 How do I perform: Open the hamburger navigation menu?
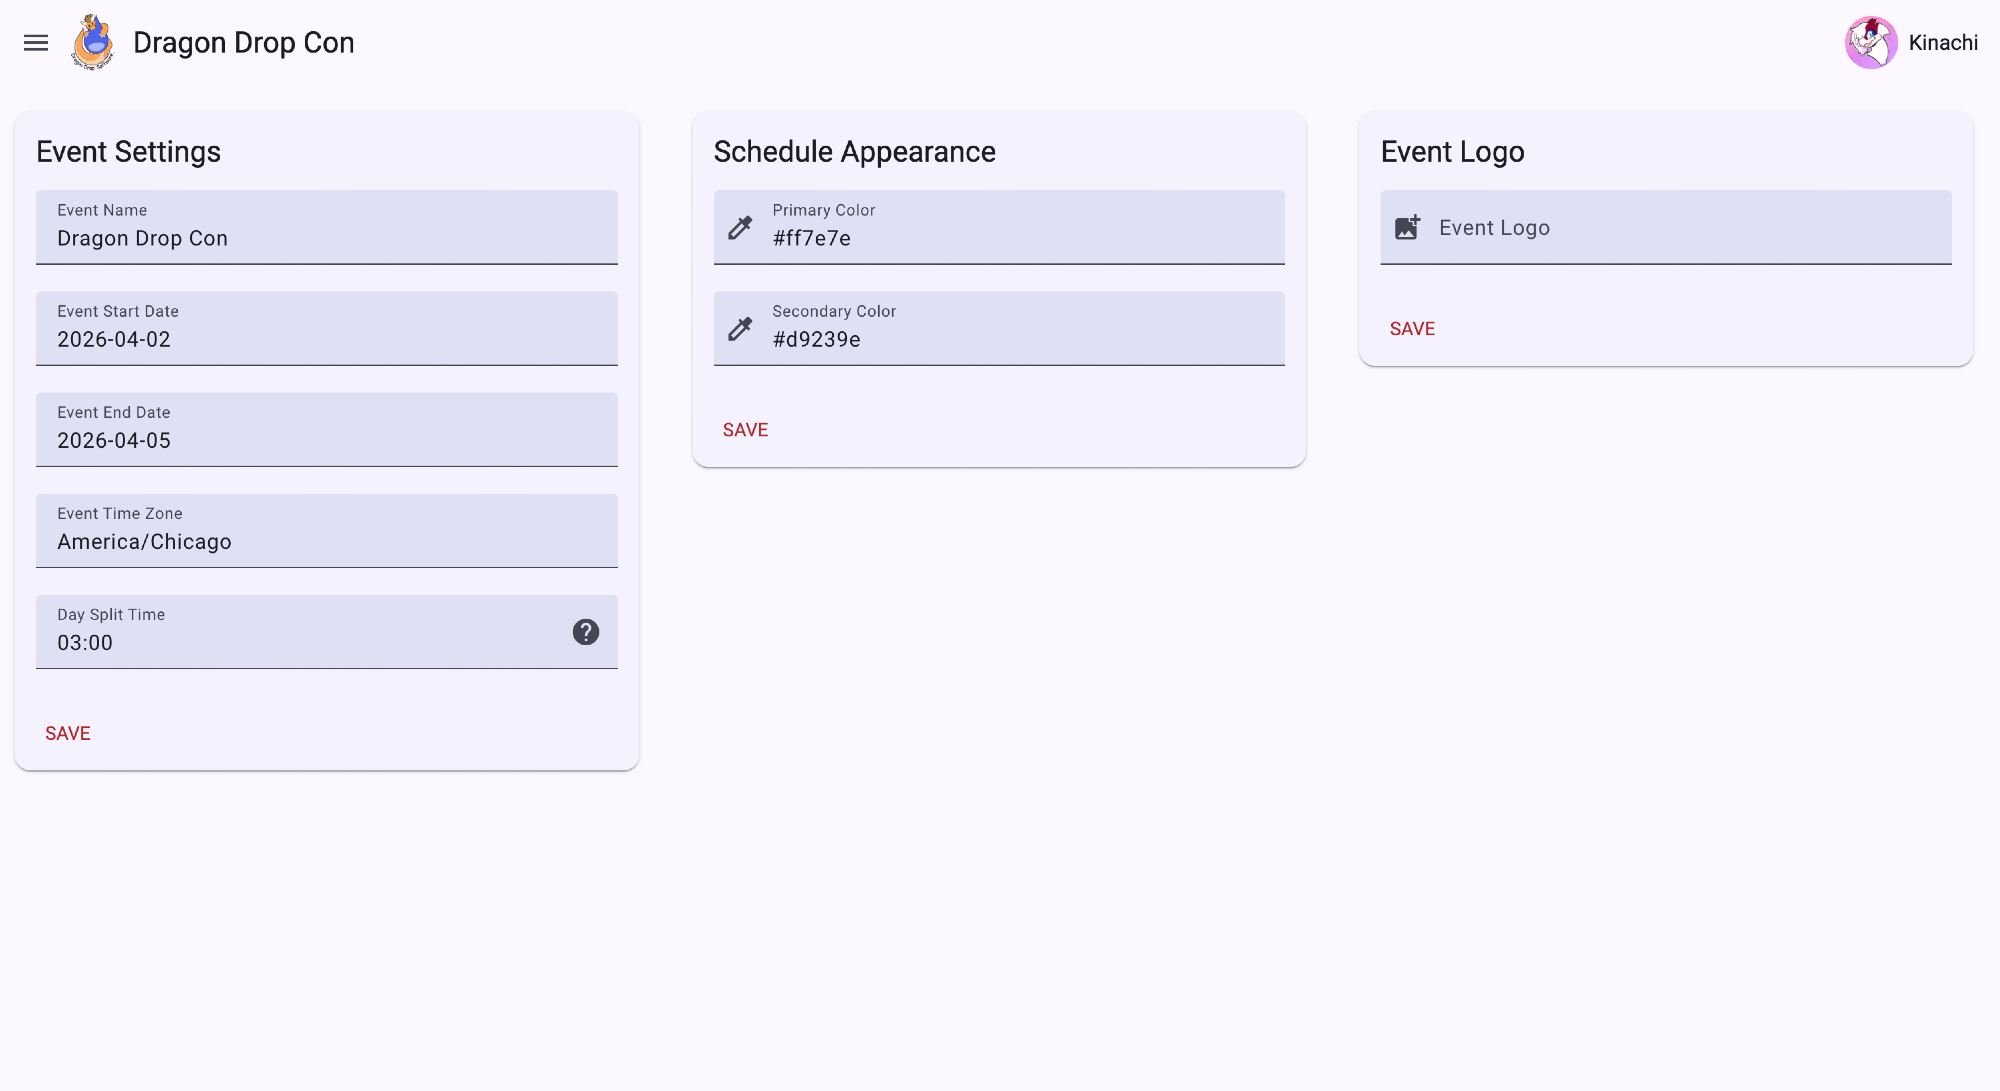click(36, 43)
